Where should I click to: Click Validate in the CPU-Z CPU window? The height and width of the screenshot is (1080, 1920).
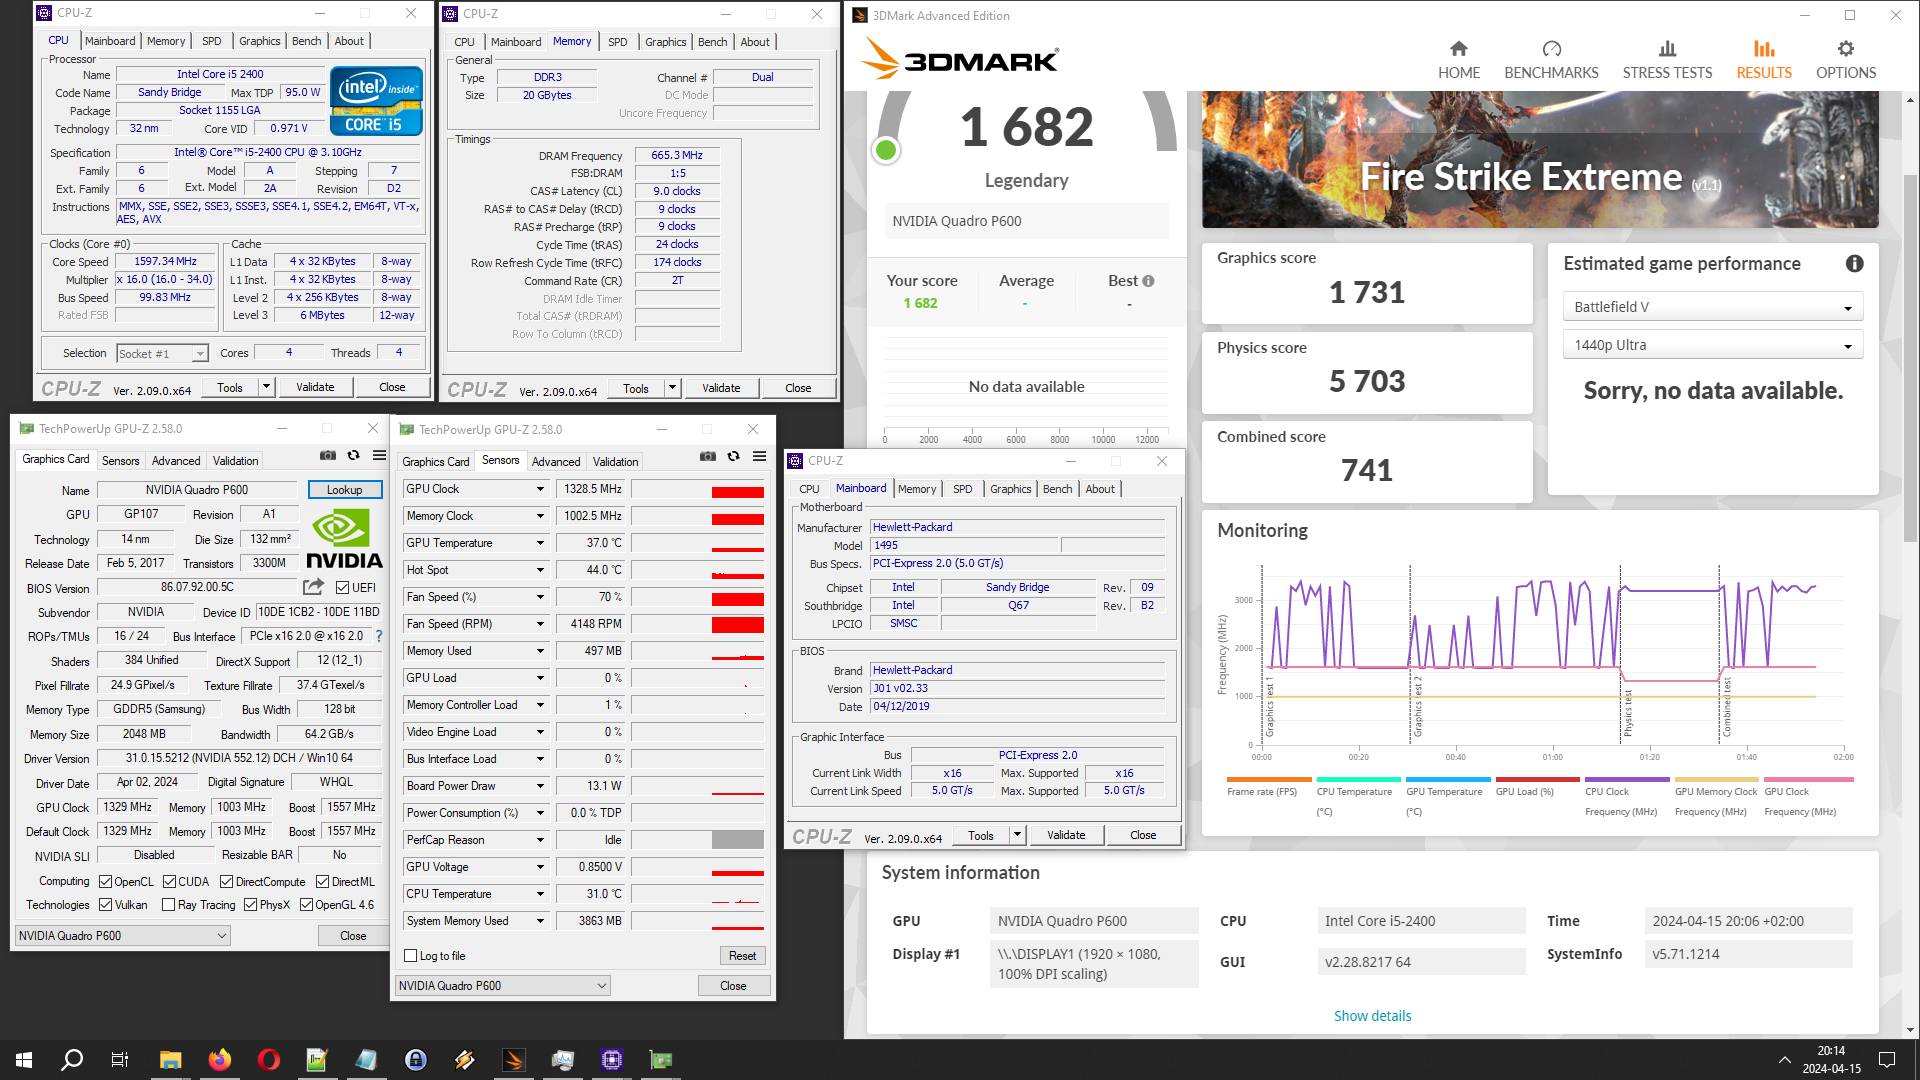coord(315,387)
